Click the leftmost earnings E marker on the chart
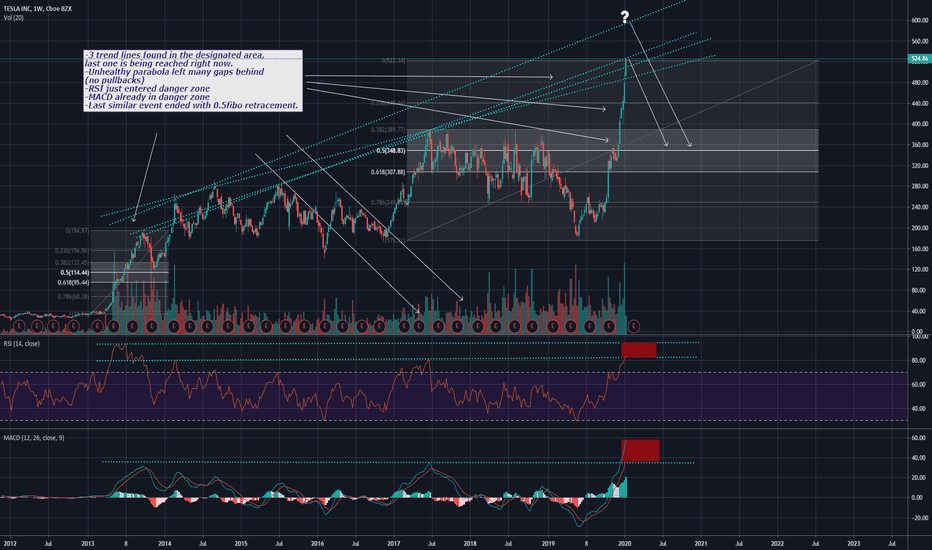This screenshot has height=550, width=932. coord(19,326)
